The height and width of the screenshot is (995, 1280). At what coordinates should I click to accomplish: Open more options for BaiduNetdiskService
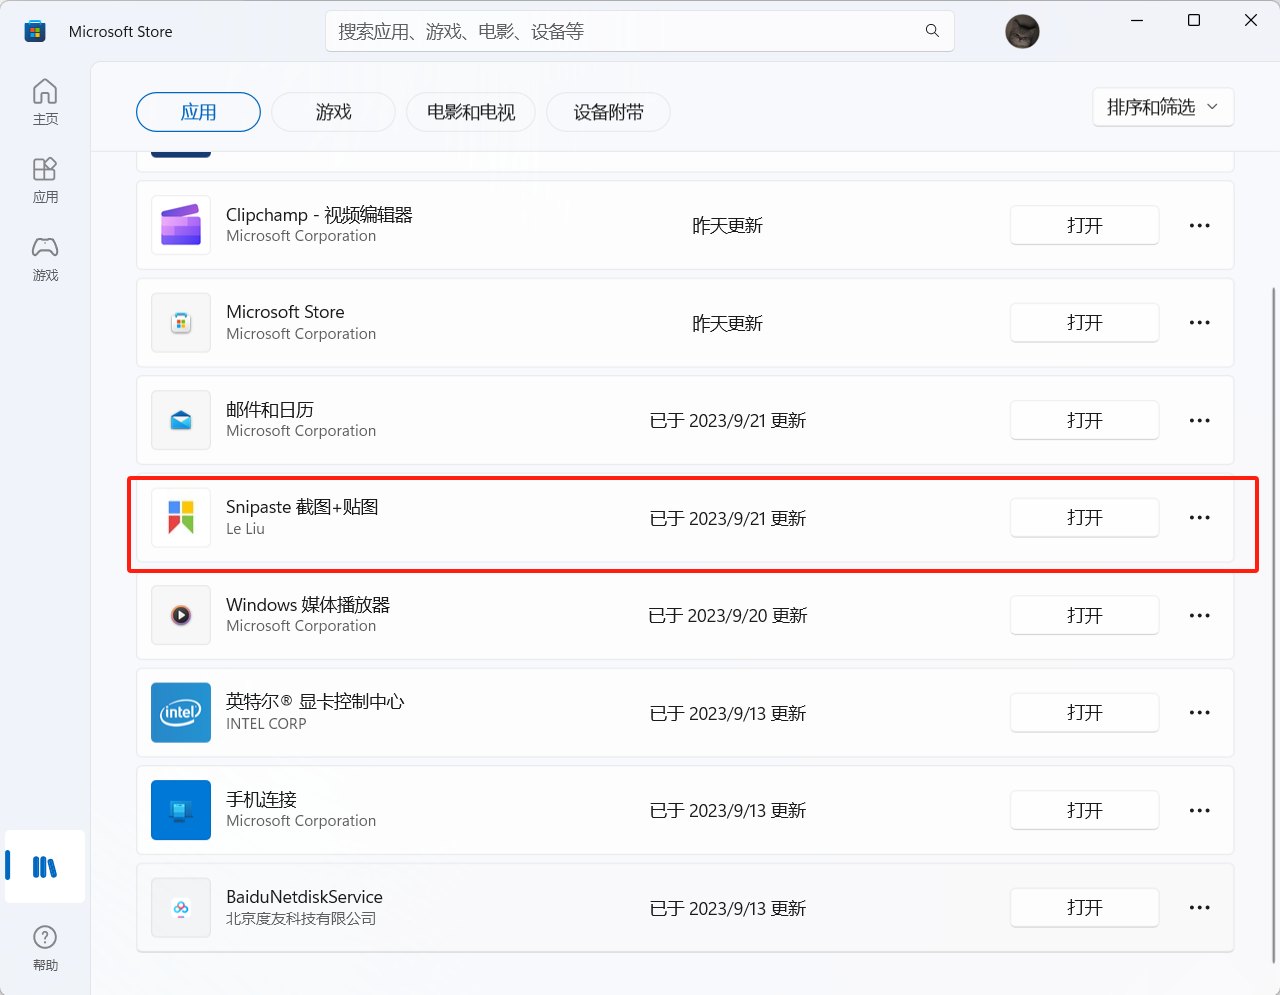pos(1200,907)
